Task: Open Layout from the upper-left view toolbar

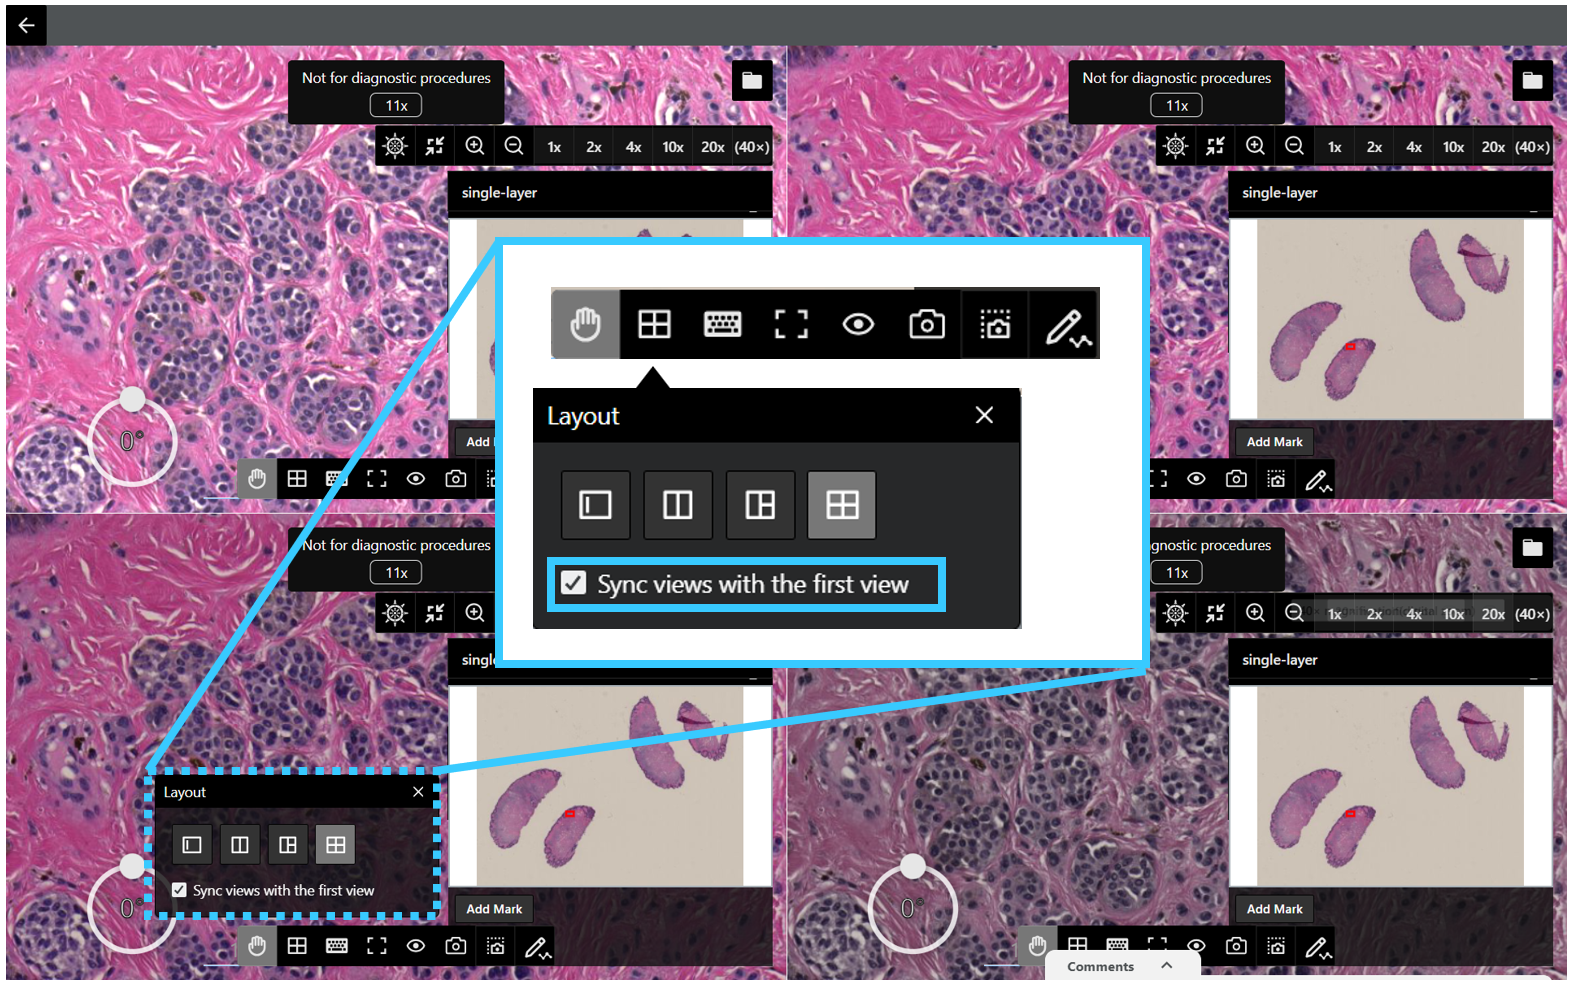Action: (297, 479)
